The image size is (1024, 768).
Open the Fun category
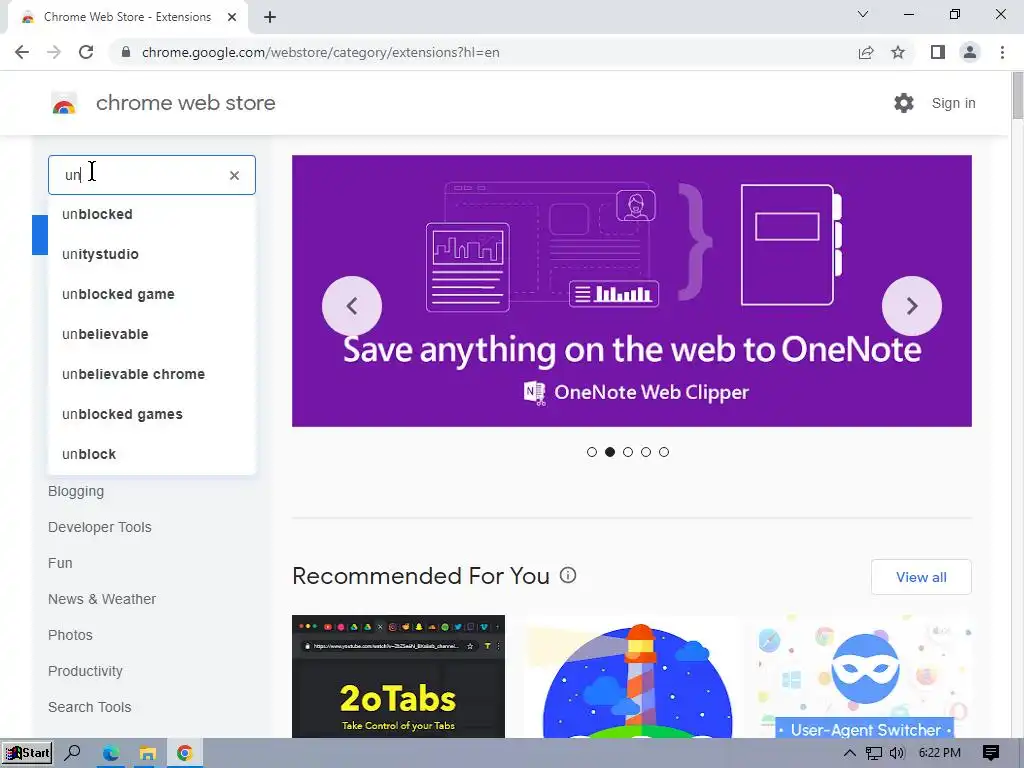point(60,563)
